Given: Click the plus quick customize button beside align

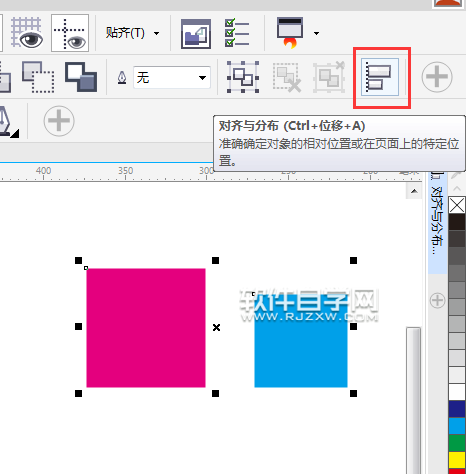Looking at the screenshot, I should tap(437, 77).
